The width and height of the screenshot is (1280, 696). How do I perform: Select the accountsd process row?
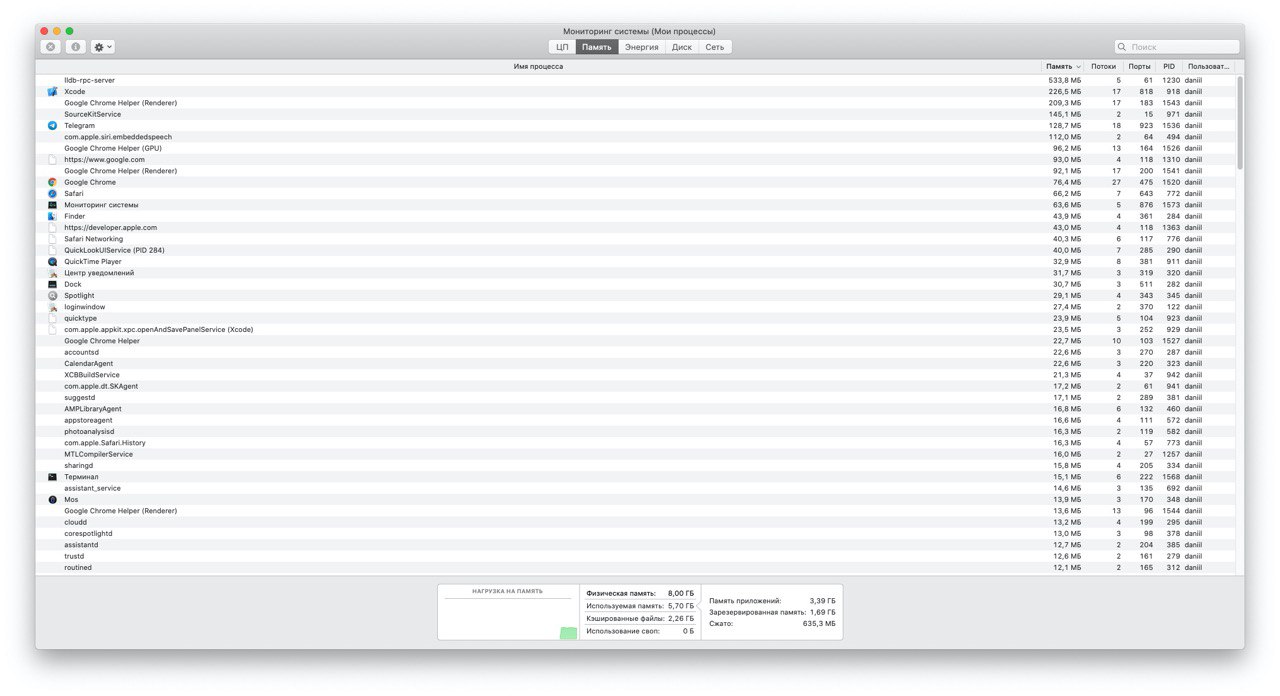point(636,352)
